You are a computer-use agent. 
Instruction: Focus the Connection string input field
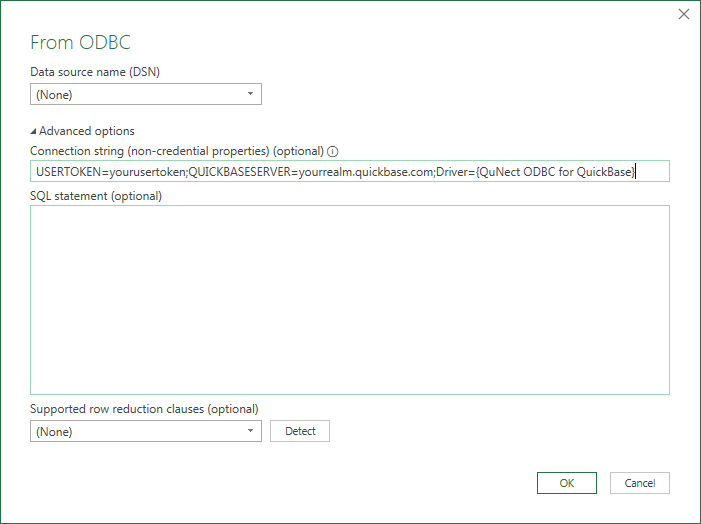click(350, 171)
